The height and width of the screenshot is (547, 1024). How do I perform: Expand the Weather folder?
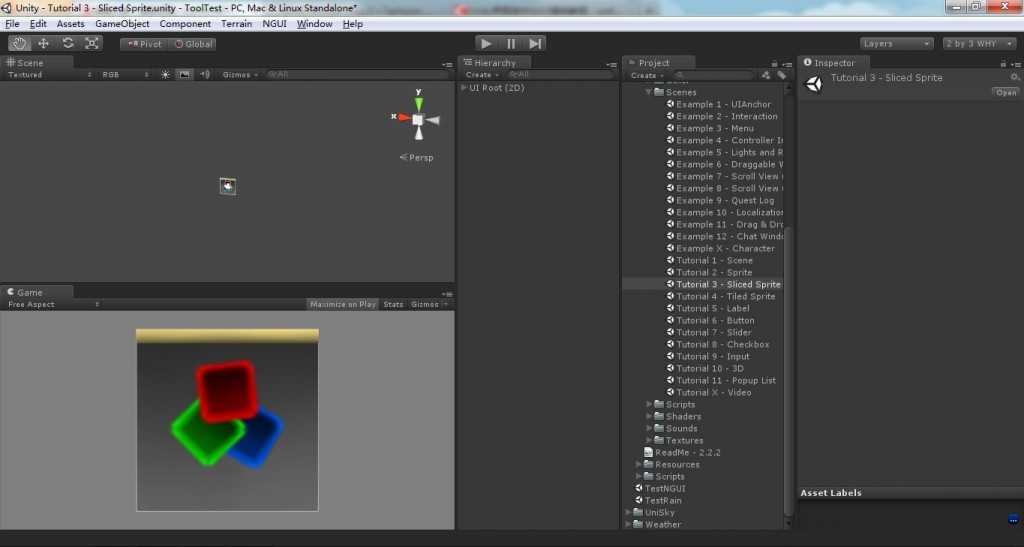(x=628, y=525)
